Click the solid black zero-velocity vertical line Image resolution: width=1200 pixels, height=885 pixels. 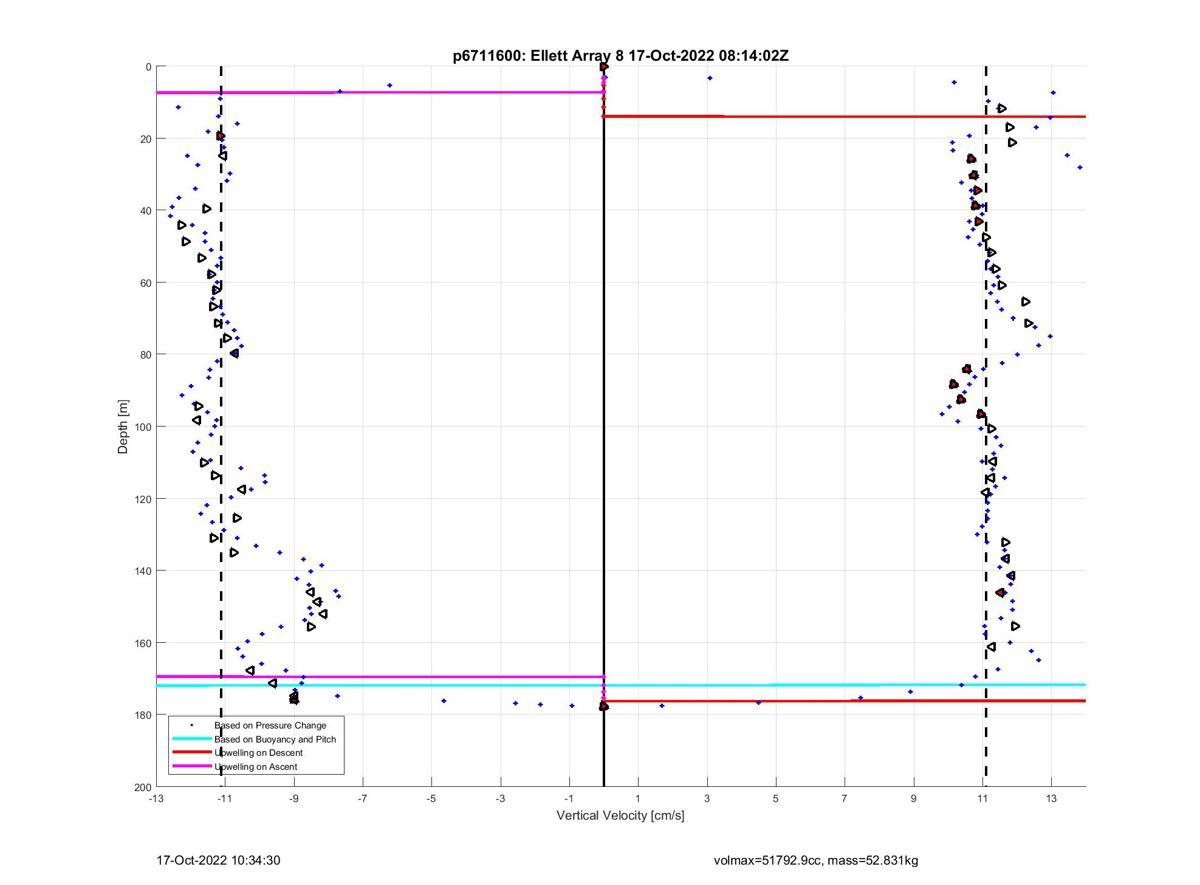coord(604,427)
